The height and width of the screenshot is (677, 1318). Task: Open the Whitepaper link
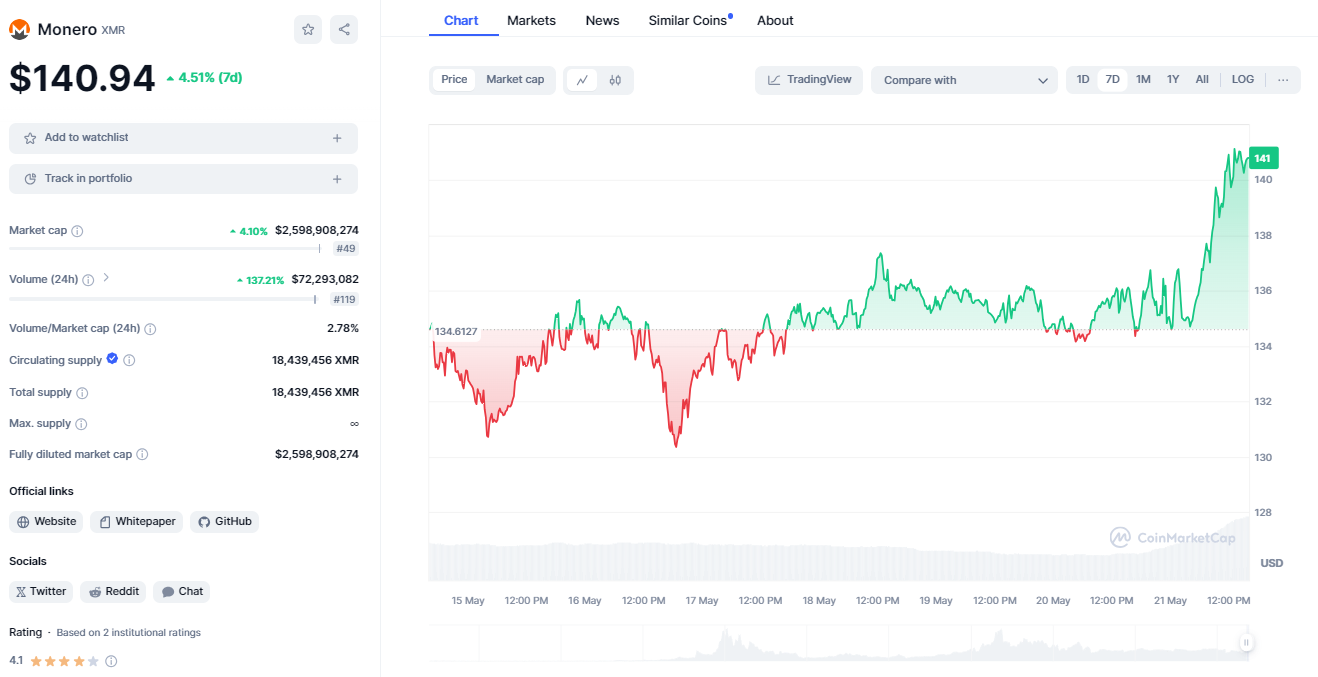tap(136, 521)
